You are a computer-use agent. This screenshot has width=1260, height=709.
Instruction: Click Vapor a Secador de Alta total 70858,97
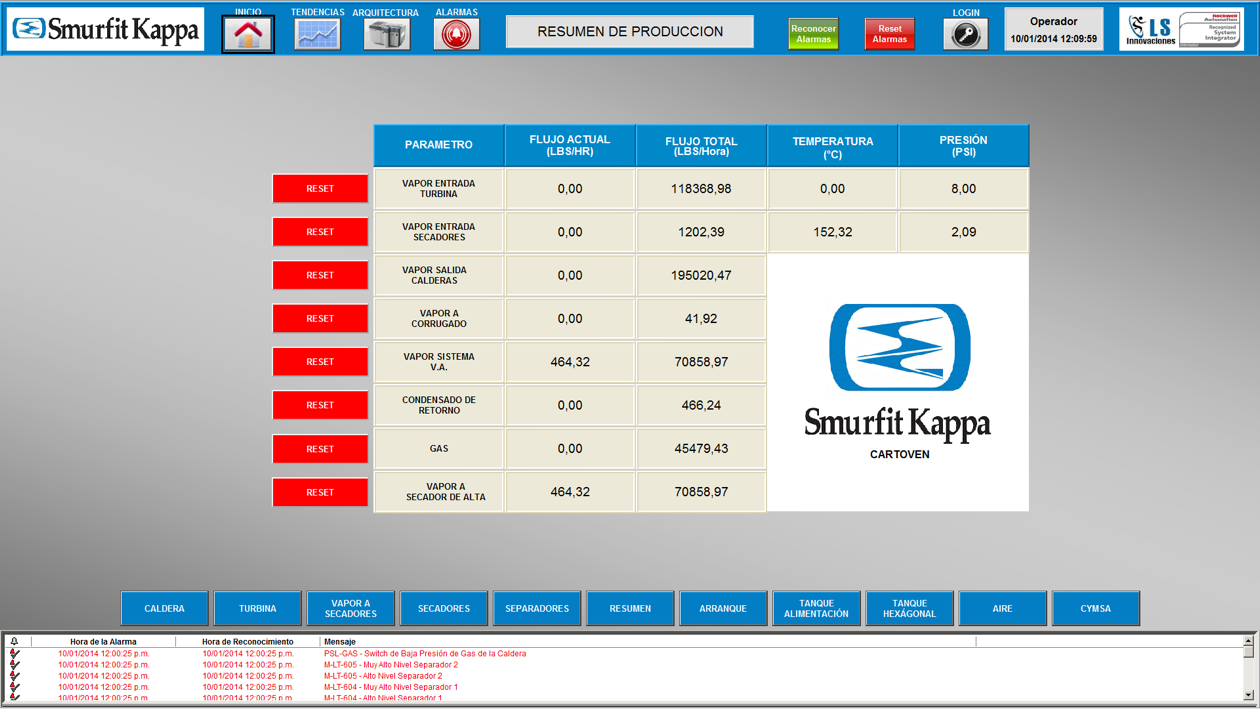701,492
